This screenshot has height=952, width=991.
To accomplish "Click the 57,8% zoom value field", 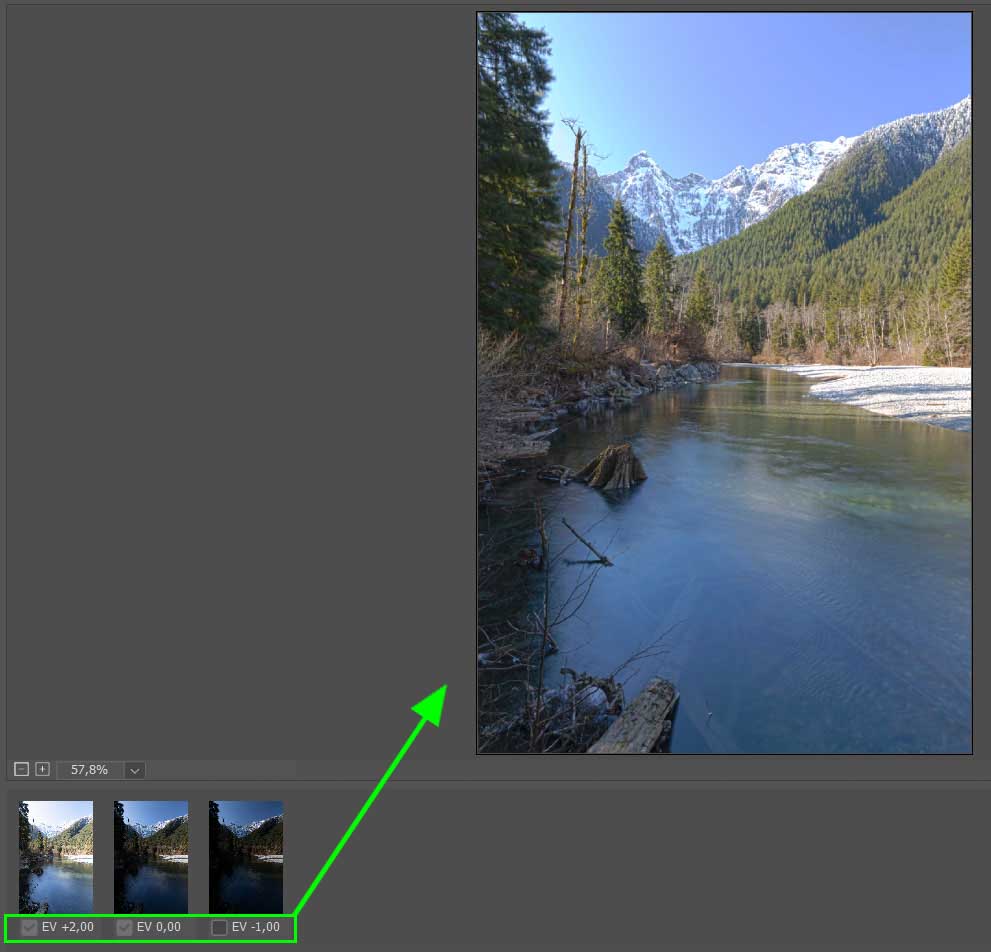I will point(90,770).
